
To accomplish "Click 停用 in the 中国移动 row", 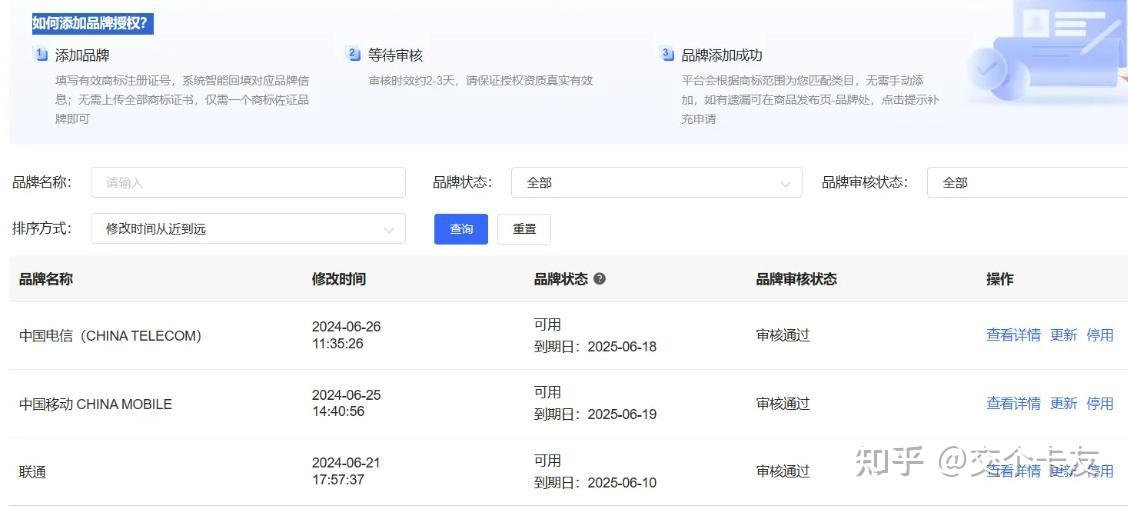I will pos(1100,403).
